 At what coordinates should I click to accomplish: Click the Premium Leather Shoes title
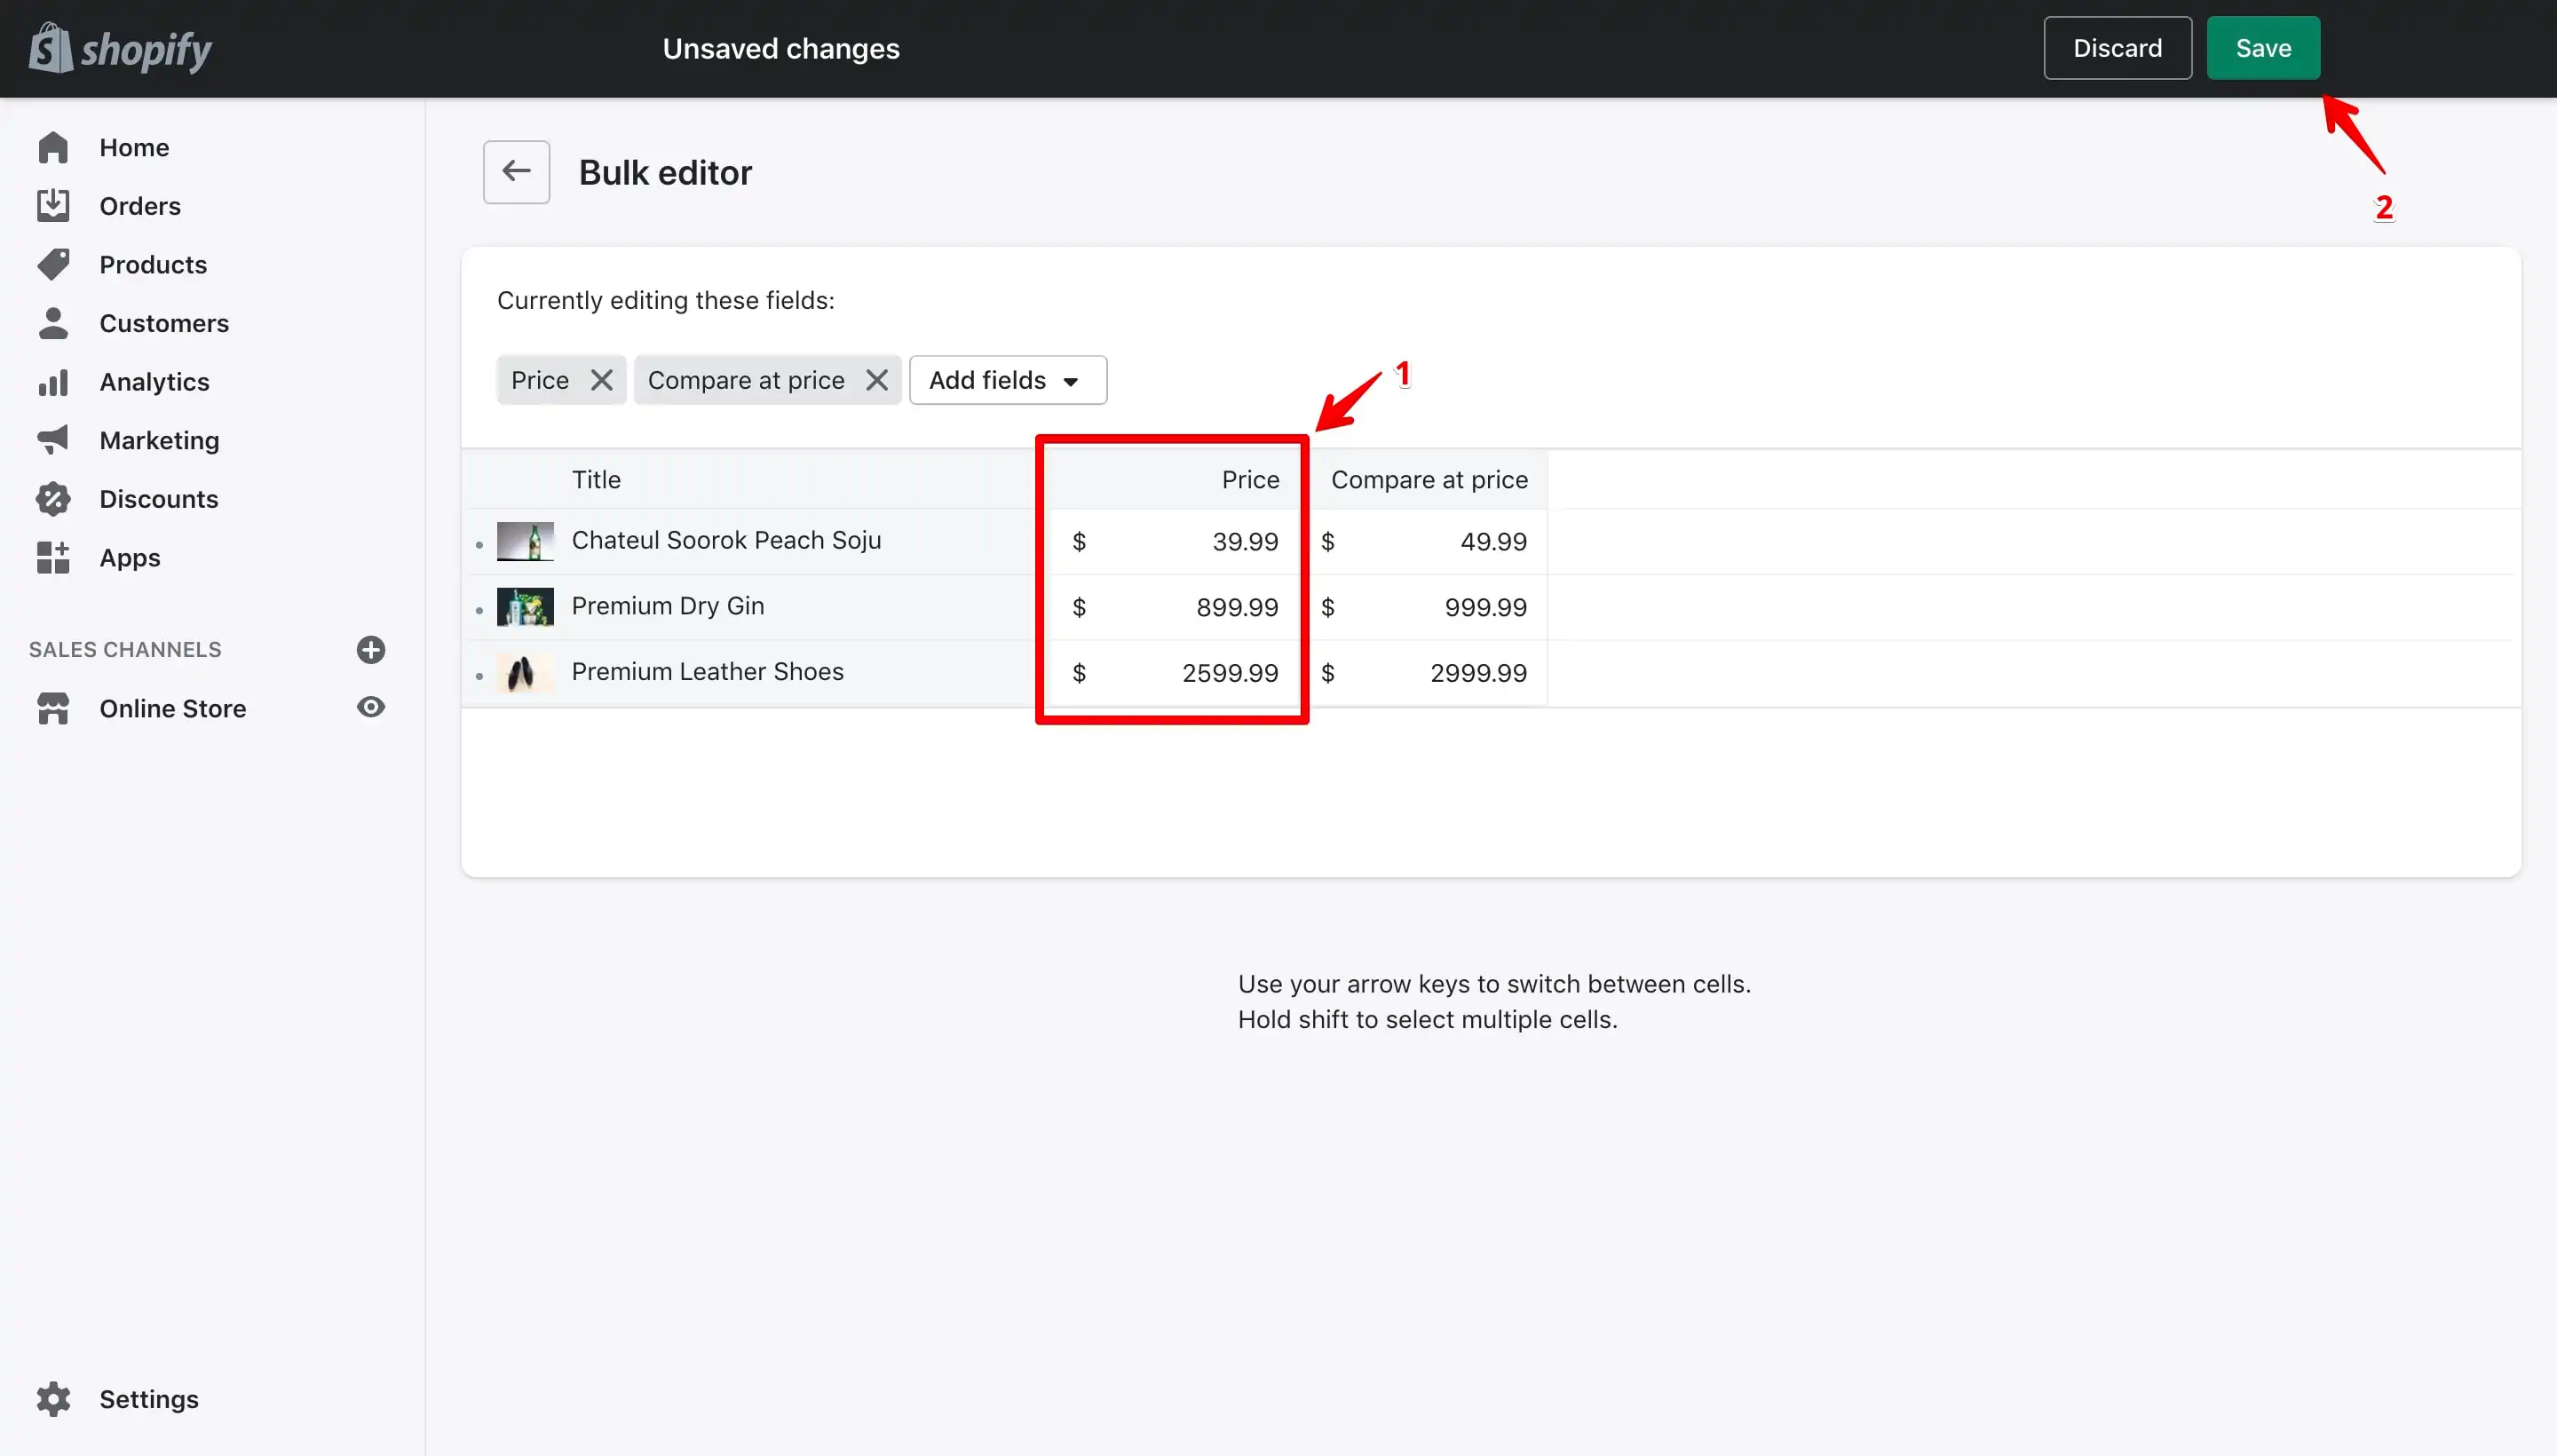pyautogui.click(x=707, y=672)
